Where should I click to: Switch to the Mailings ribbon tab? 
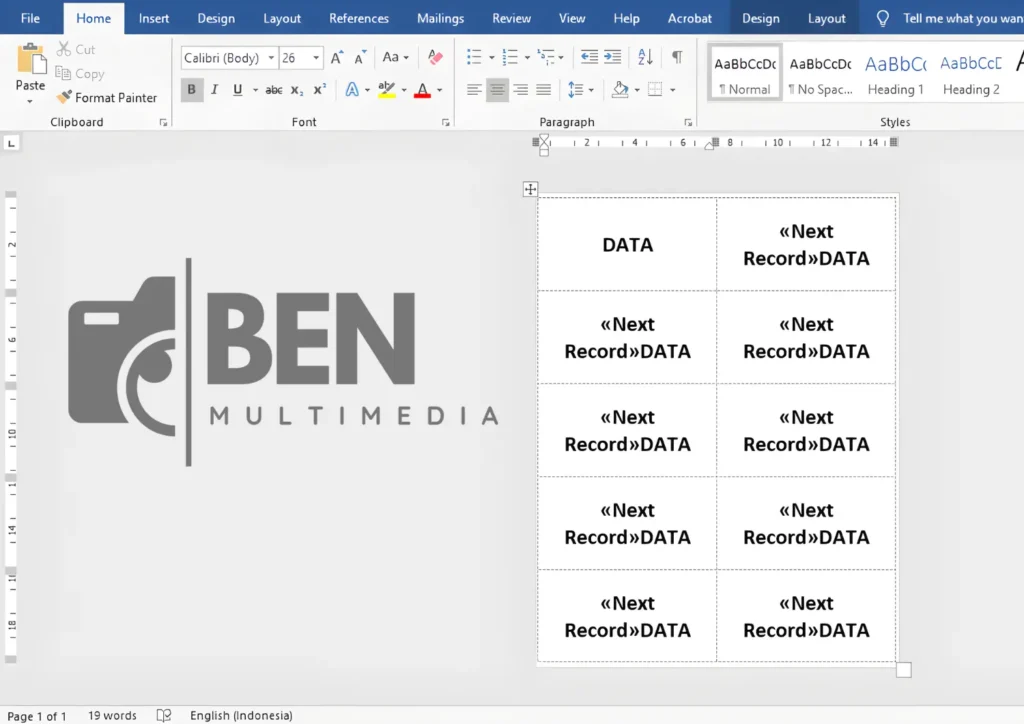(x=440, y=17)
